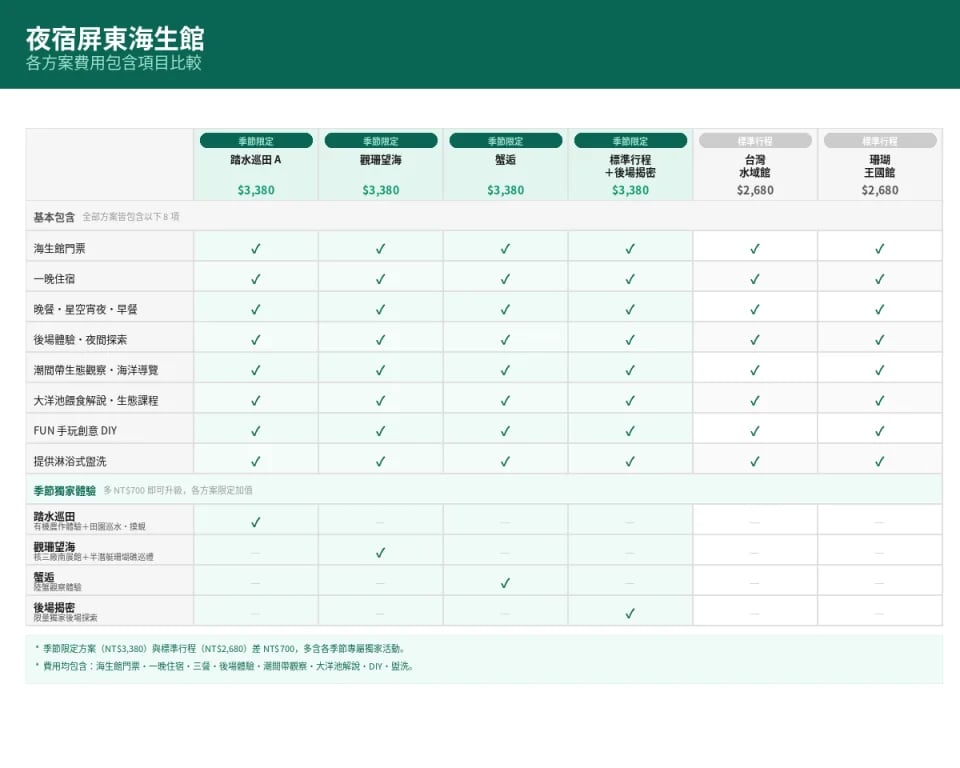Click the 踏水巡田 seasonal checkmark for 踏水巡田 A

(256, 522)
